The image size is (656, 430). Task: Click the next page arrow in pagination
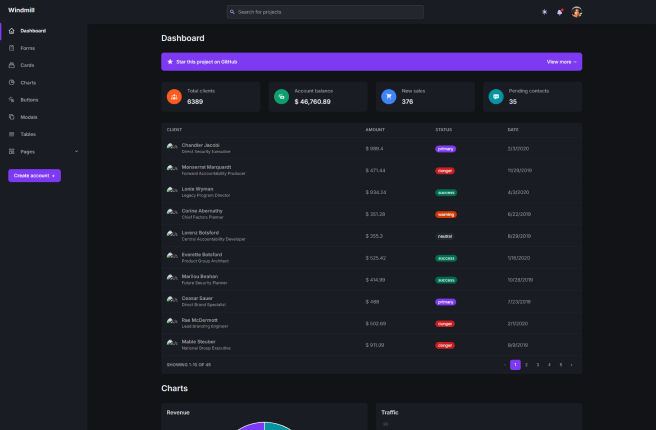[571, 365]
